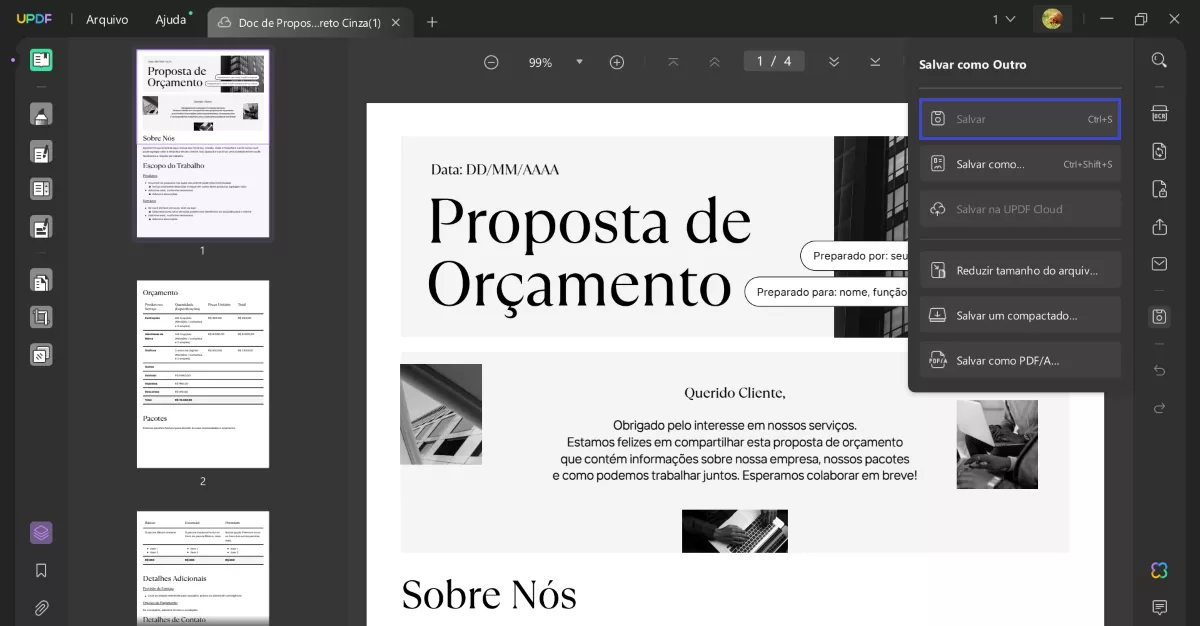The height and width of the screenshot is (626, 1200).
Task: Choose Salvar na UPDF Cloud option
Action: click(1020, 209)
